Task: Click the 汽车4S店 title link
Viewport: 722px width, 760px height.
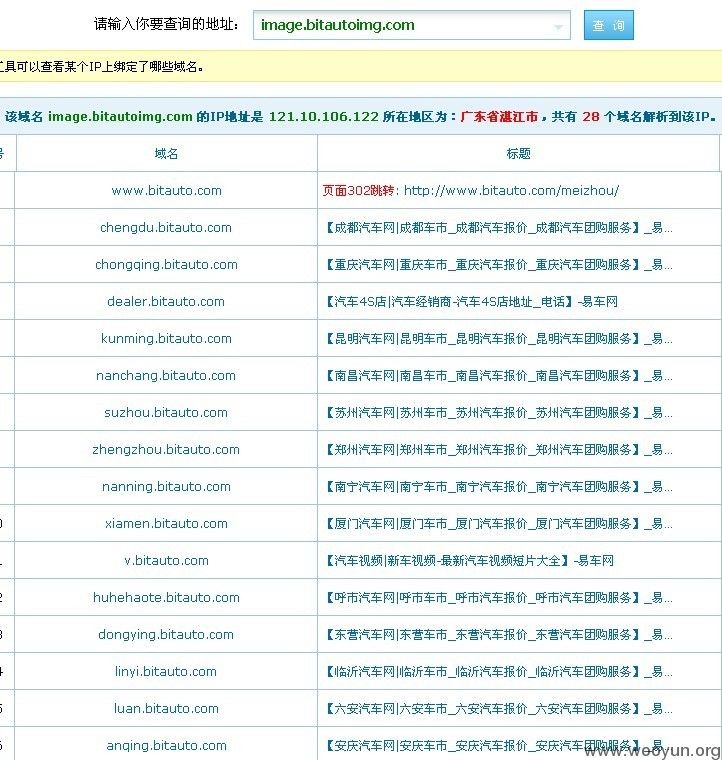Action: tap(471, 302)
